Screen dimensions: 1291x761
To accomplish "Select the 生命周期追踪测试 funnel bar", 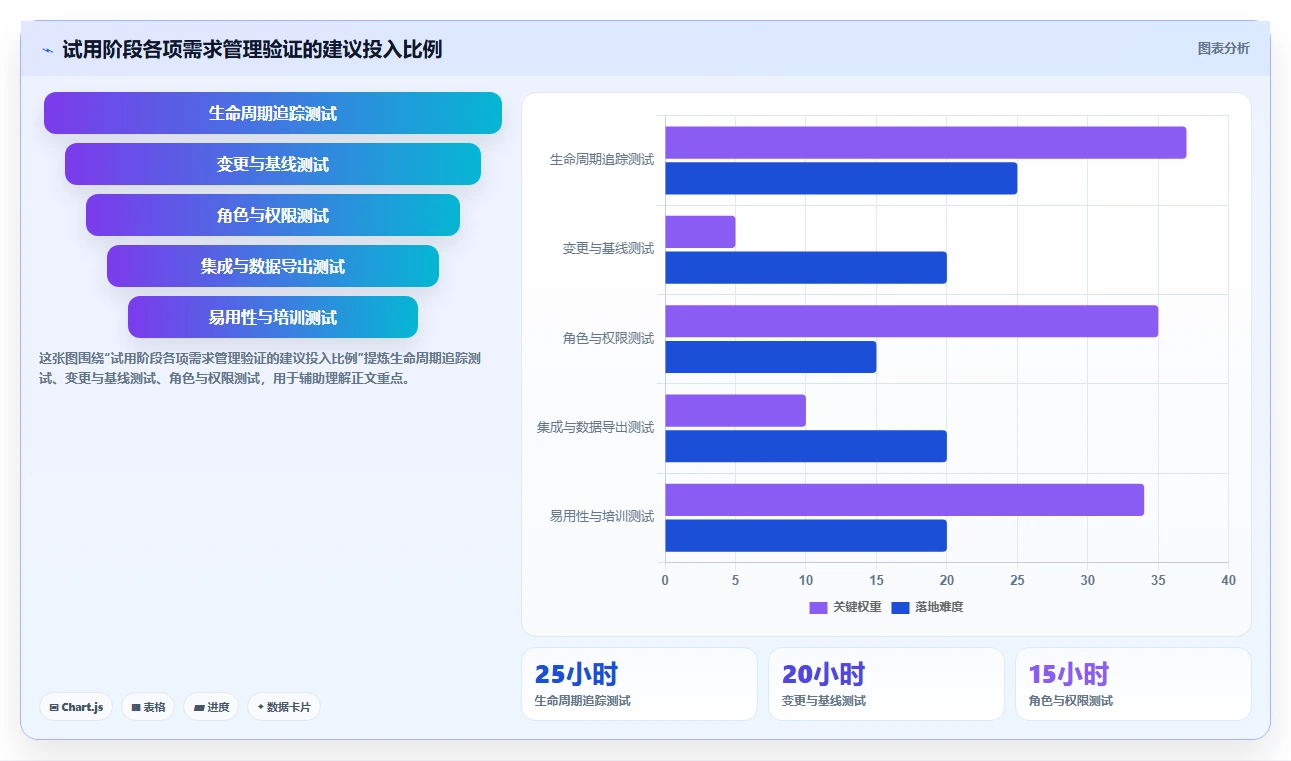I will (273, 113).
